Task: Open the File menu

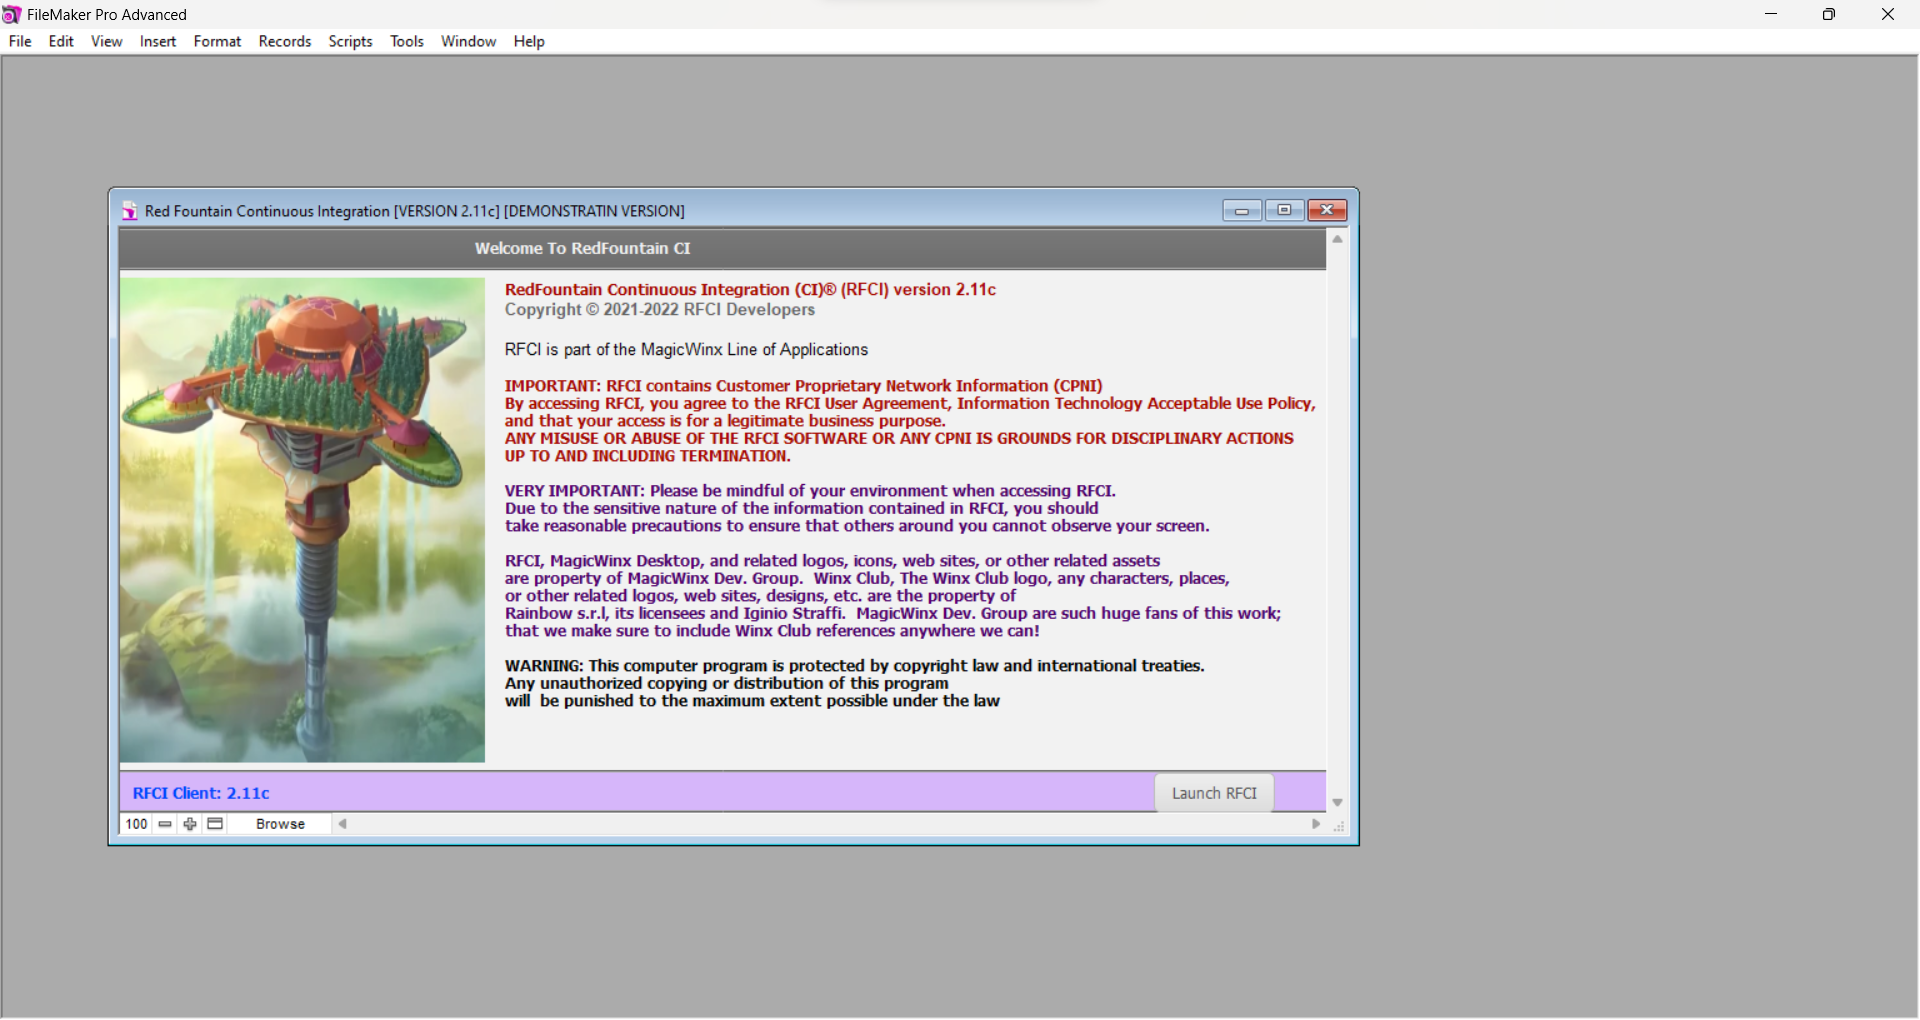Action: [20, 42]
